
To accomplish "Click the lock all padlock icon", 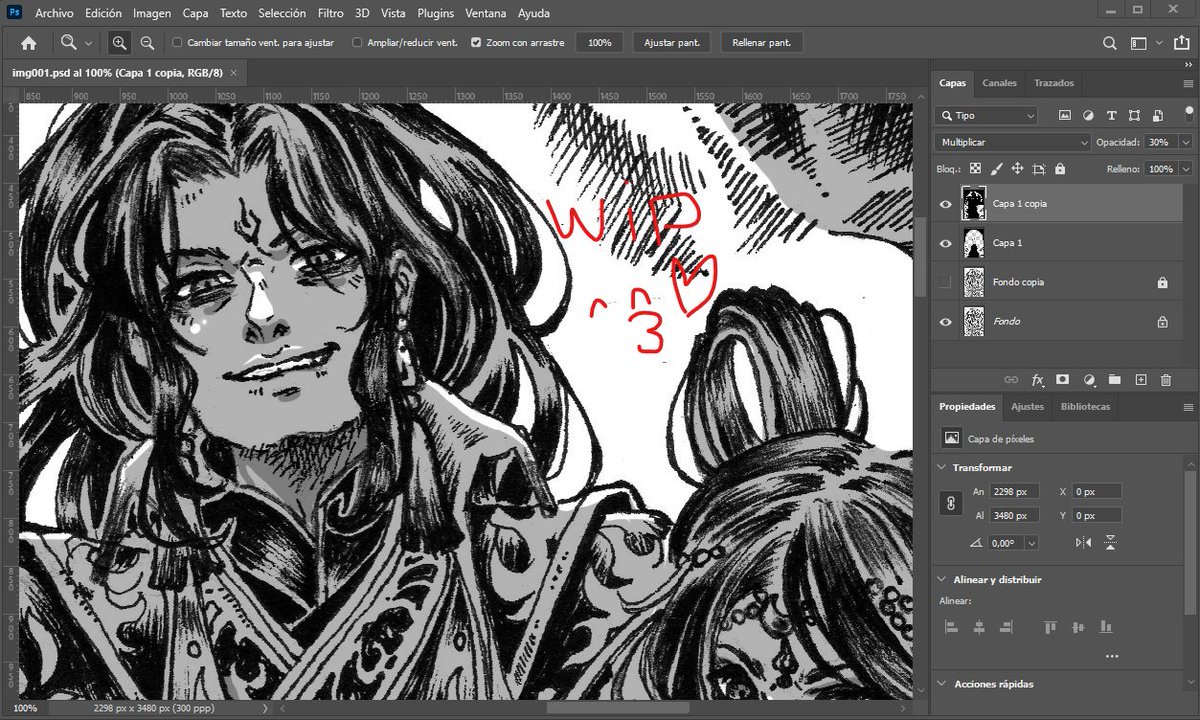I will 1060,169.
